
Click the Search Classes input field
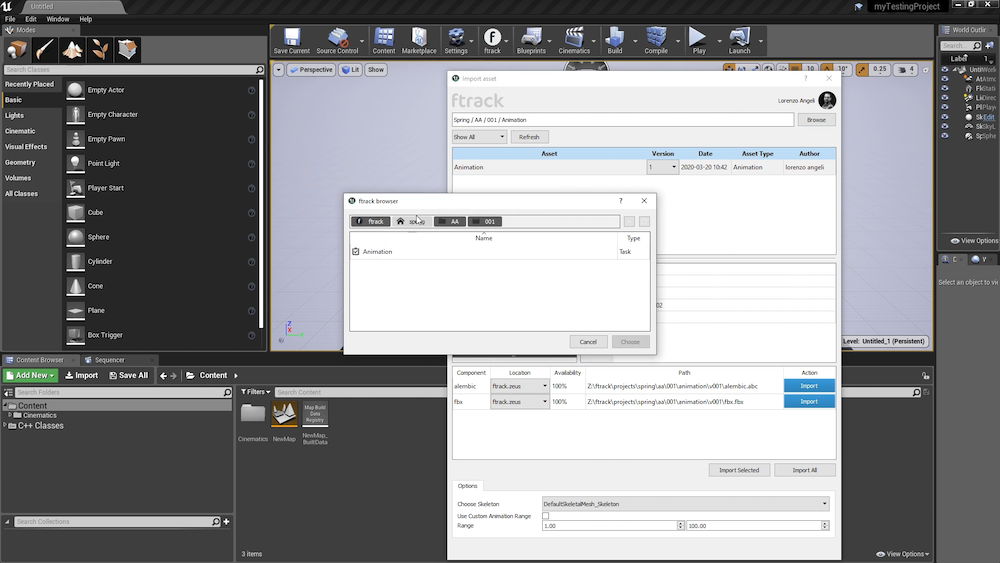pos(133,69)
